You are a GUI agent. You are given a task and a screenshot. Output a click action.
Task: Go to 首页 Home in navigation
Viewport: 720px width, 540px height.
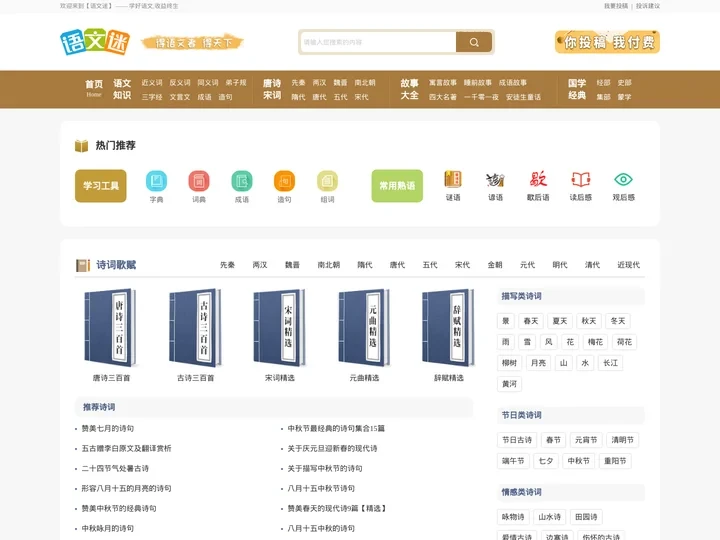(94, 88)
